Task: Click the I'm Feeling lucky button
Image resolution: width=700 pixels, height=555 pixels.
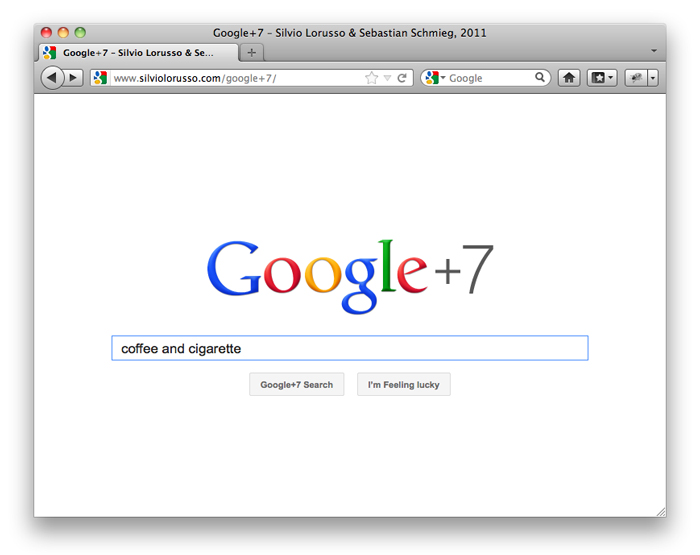Action: [404, 384]
